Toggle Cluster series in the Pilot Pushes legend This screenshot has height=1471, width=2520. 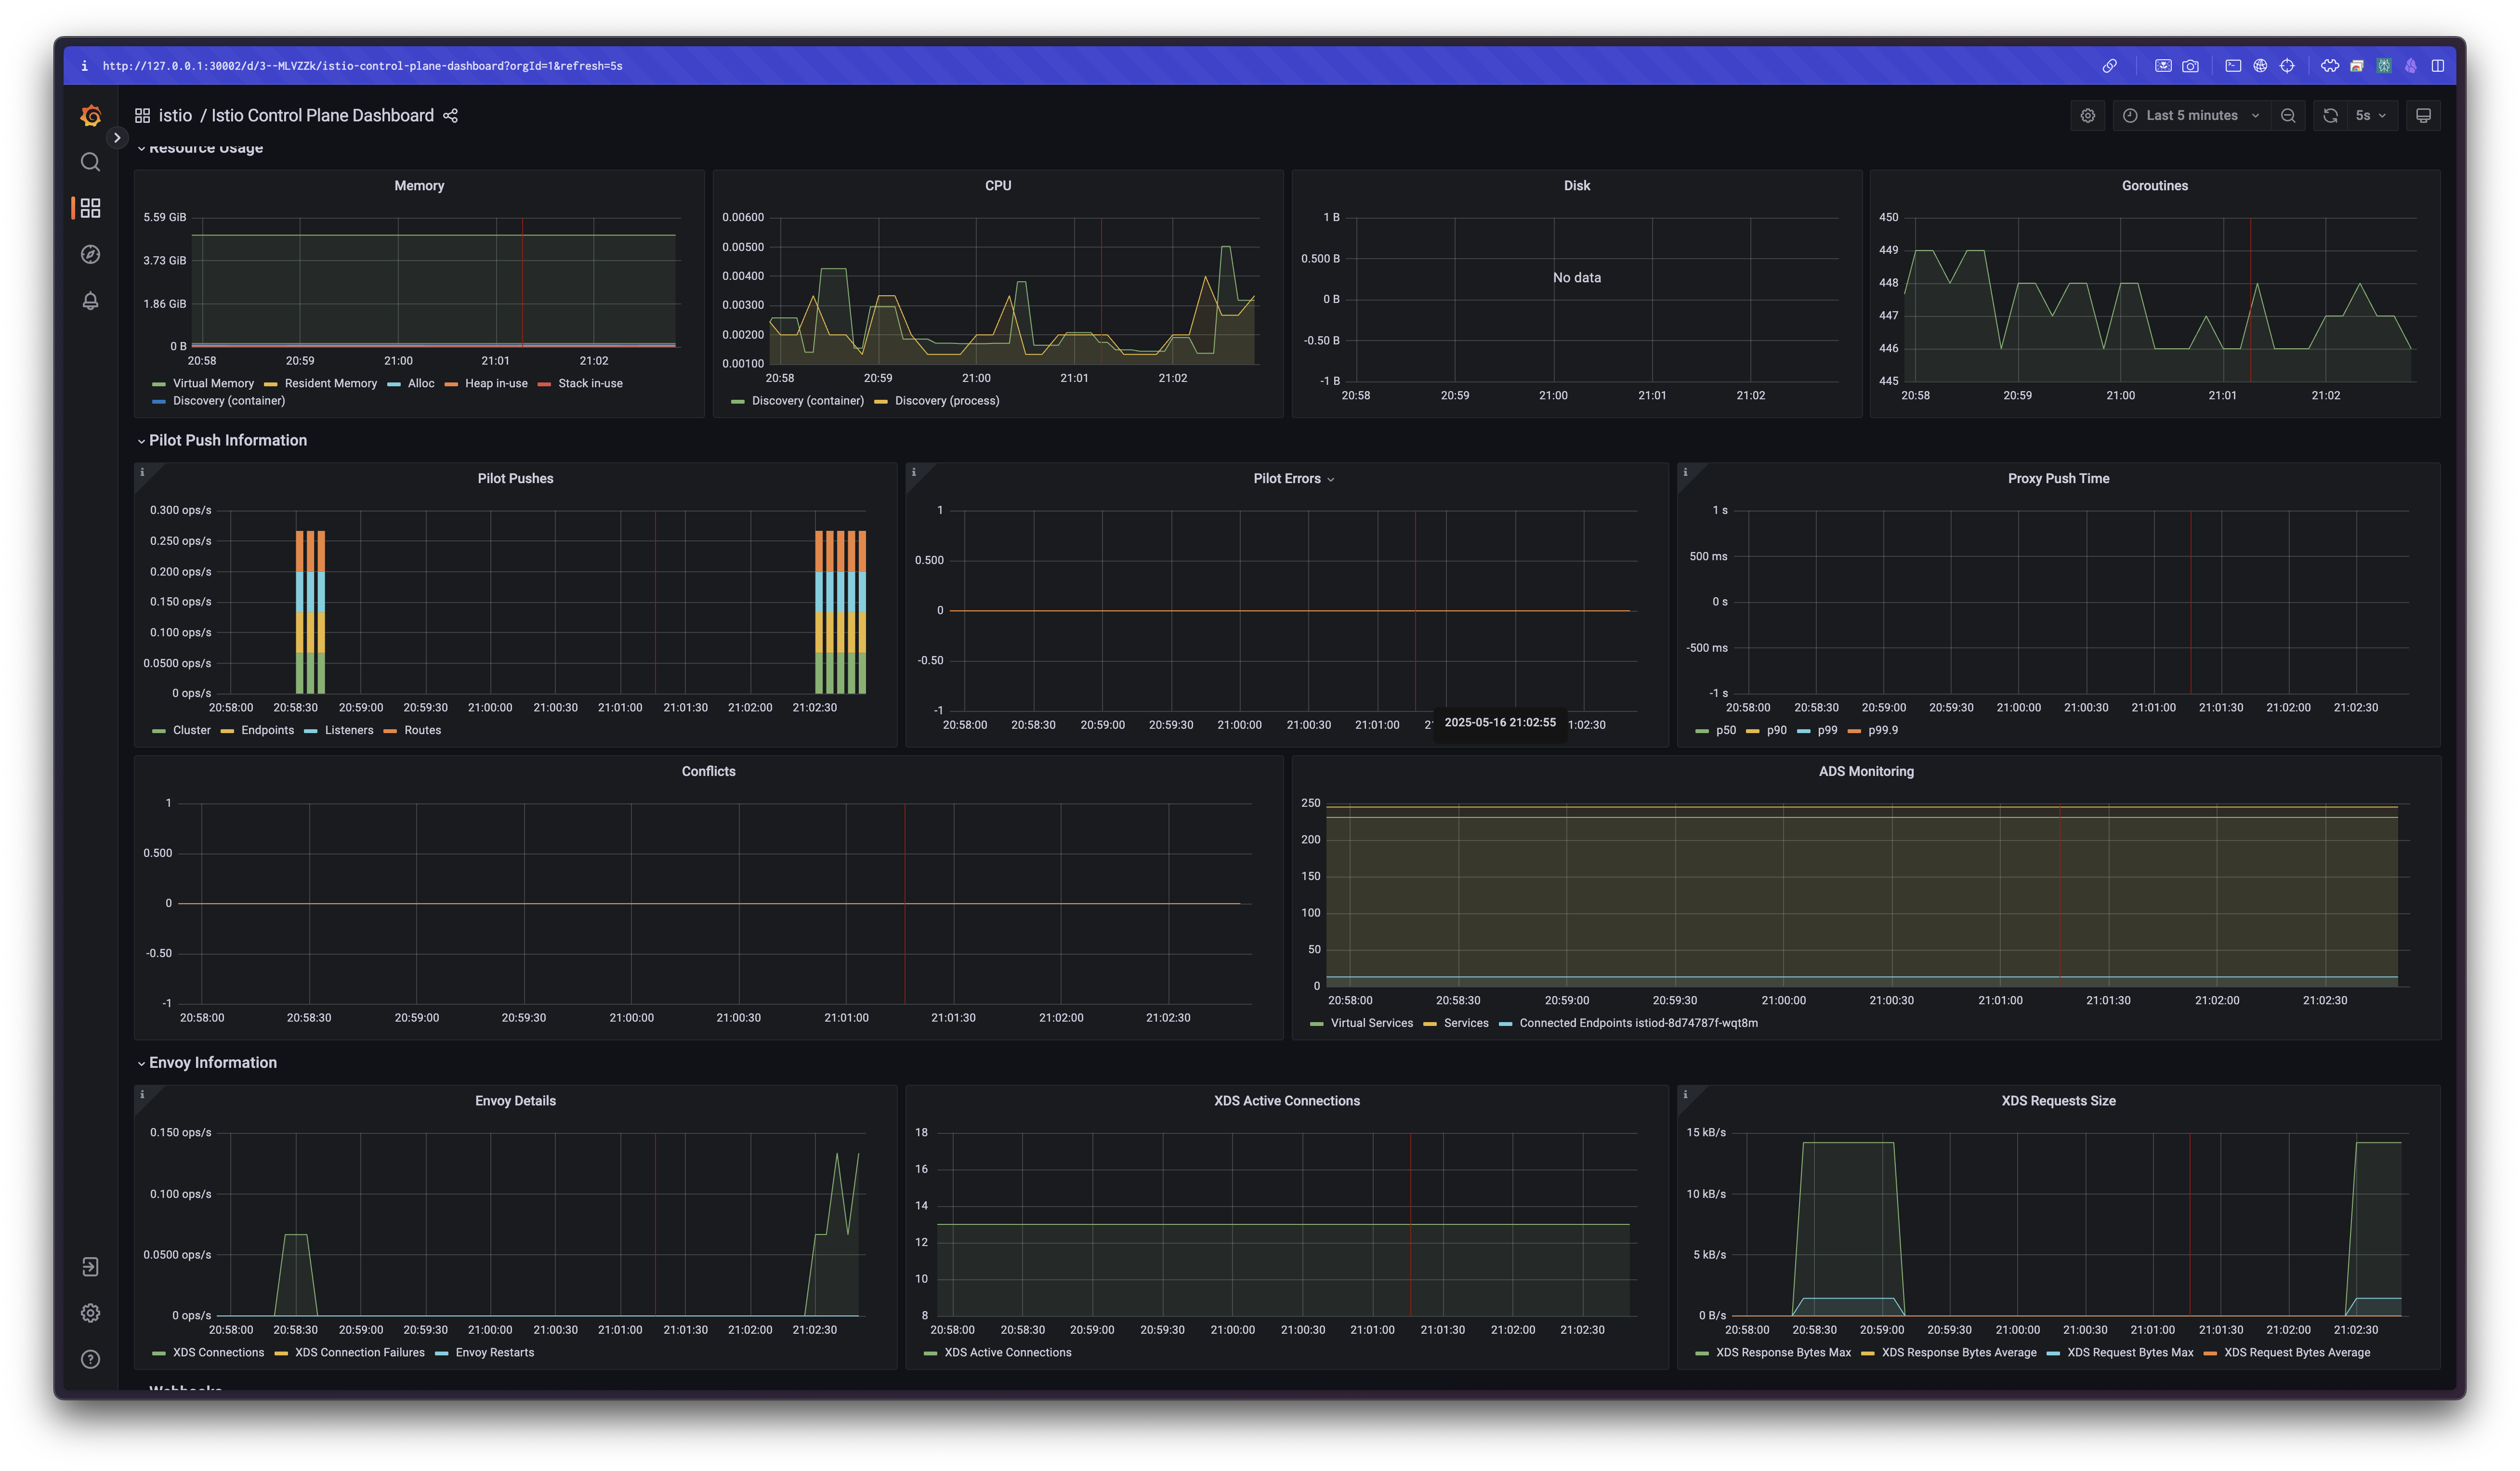tap(192, 731)
